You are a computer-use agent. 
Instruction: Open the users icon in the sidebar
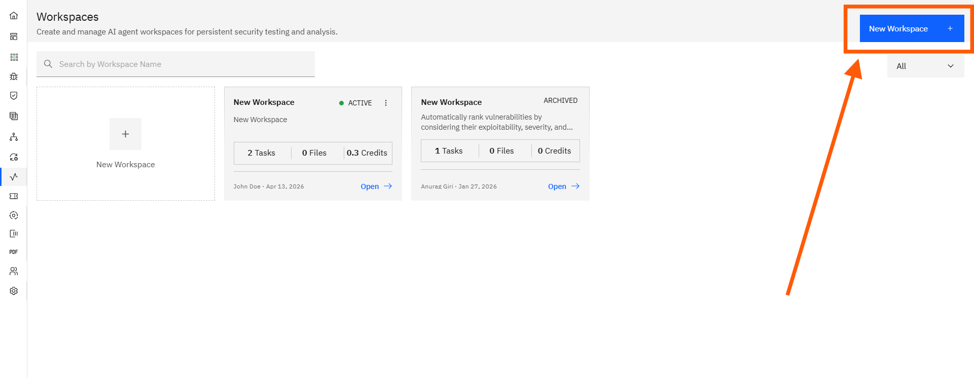[14, 271]
